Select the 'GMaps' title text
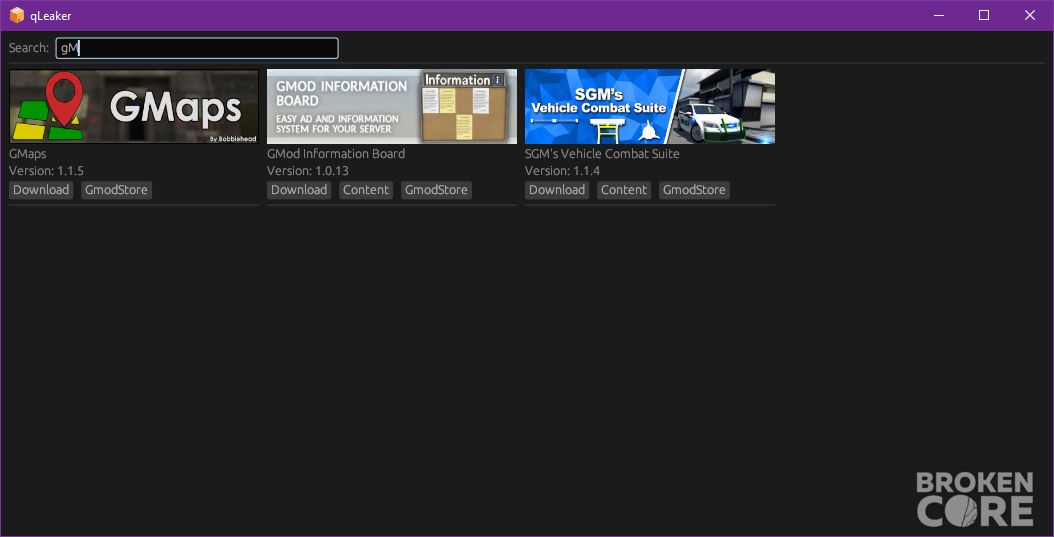 tap(28, 154)
